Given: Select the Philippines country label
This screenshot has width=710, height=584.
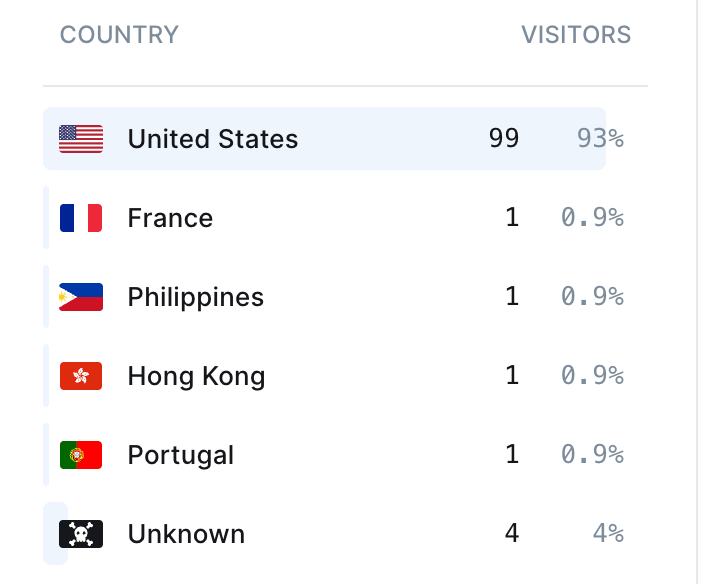Looking at the screenshot, I should [196, 297].
